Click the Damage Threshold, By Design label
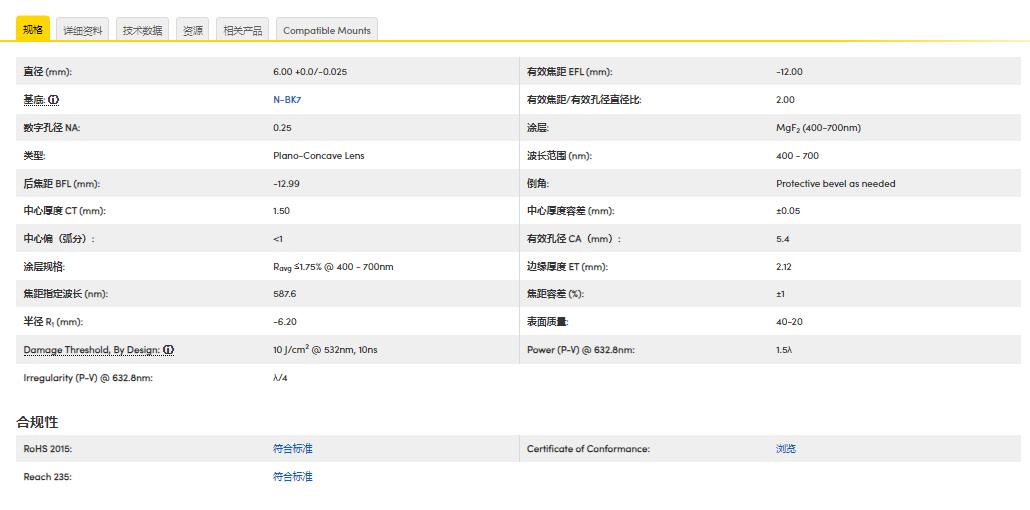The image size is (1030, 510). click(92, 350)
